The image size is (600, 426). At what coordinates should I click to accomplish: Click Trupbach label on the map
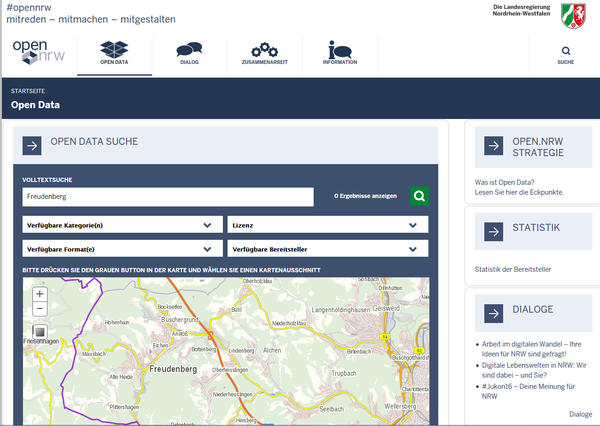[344, 373]
